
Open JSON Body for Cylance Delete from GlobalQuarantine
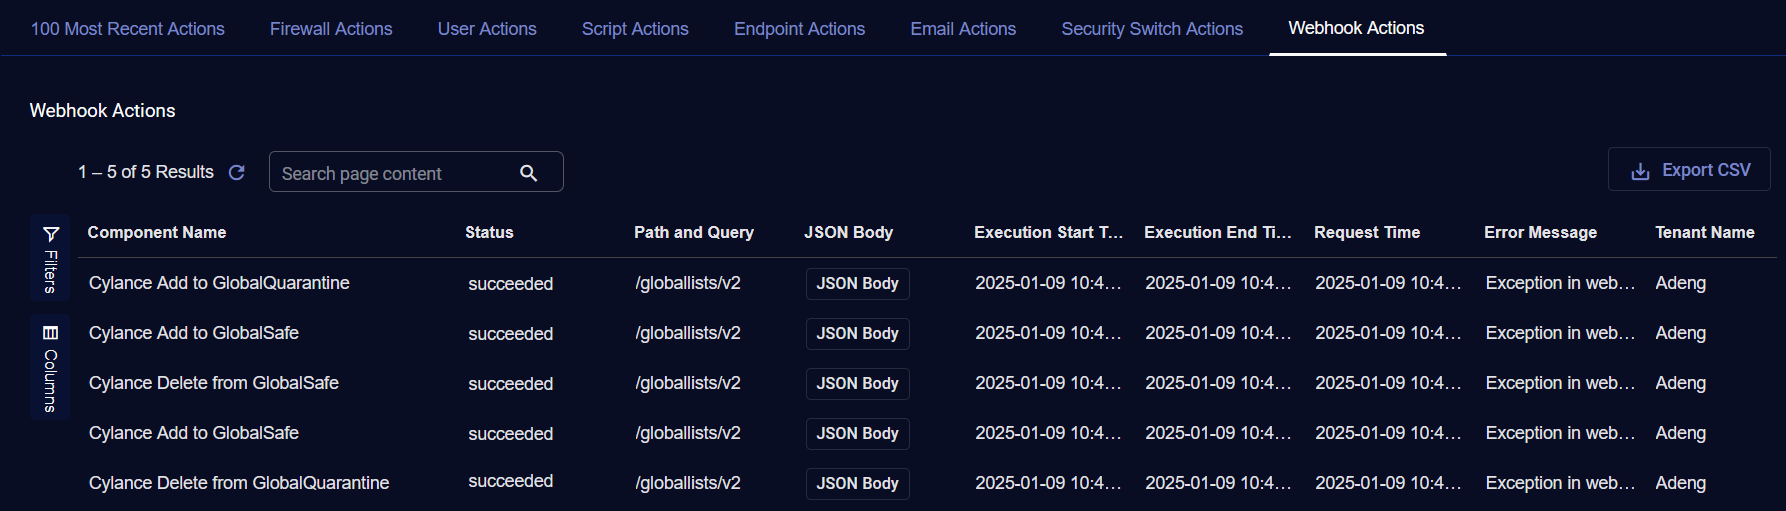858,483
